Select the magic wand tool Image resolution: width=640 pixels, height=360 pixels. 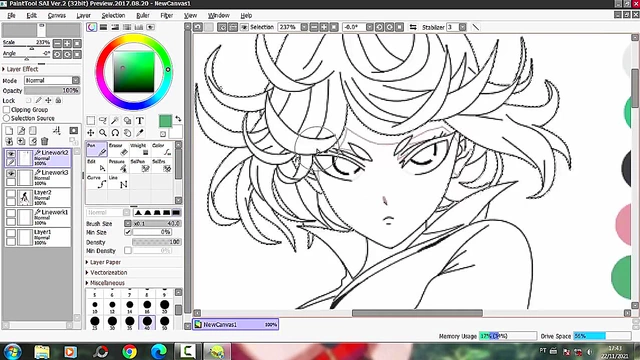115,120
